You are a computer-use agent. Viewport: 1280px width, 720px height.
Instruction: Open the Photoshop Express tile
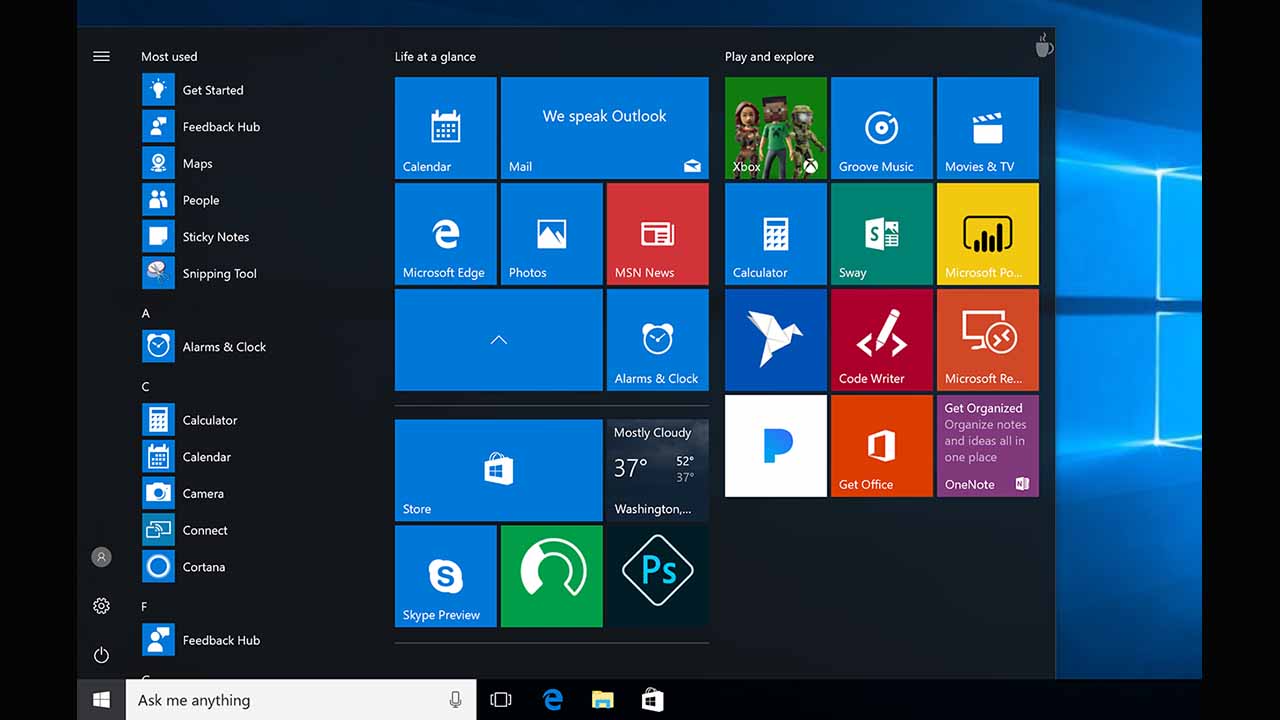click(x=657, y=575)
